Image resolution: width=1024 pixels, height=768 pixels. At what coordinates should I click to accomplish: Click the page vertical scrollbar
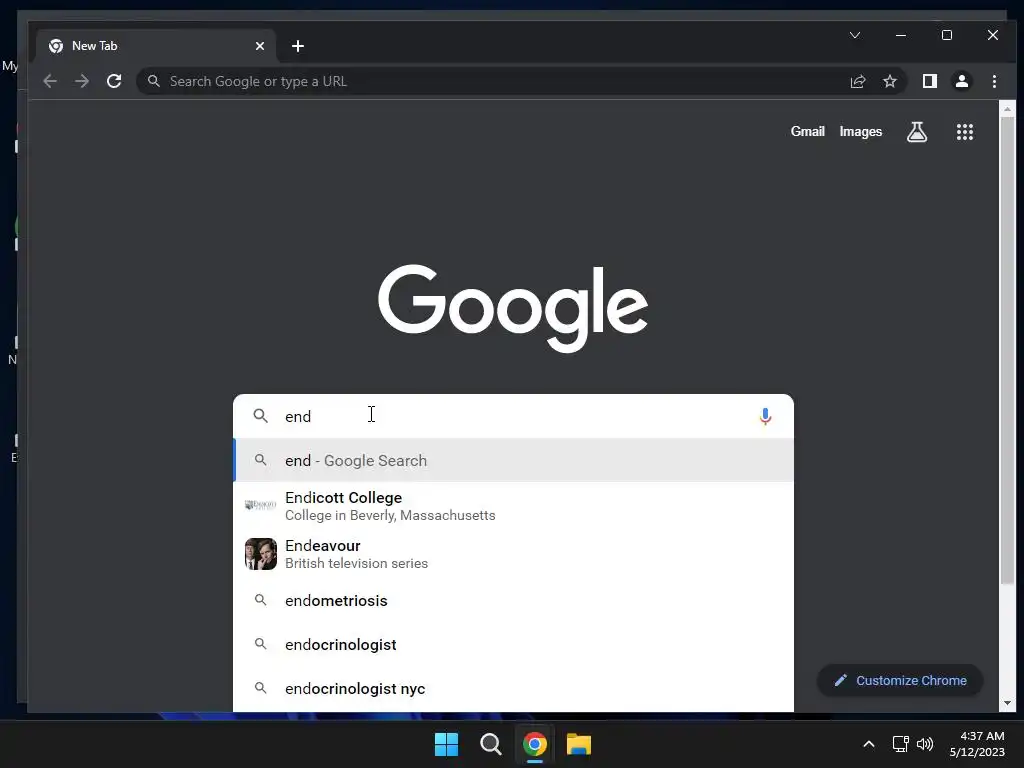[x=1007, y=349]
